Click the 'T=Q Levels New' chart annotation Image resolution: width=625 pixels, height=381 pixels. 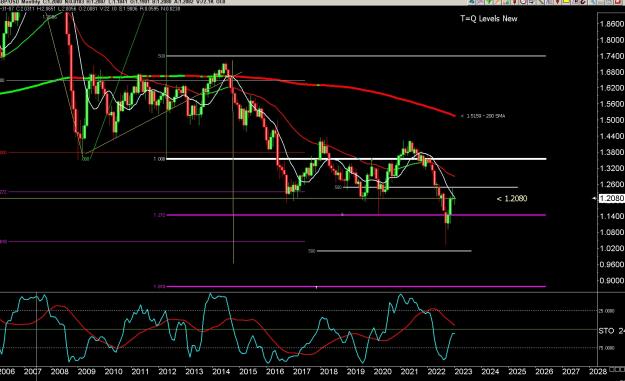pyautogui.click(x=489, y=19)
